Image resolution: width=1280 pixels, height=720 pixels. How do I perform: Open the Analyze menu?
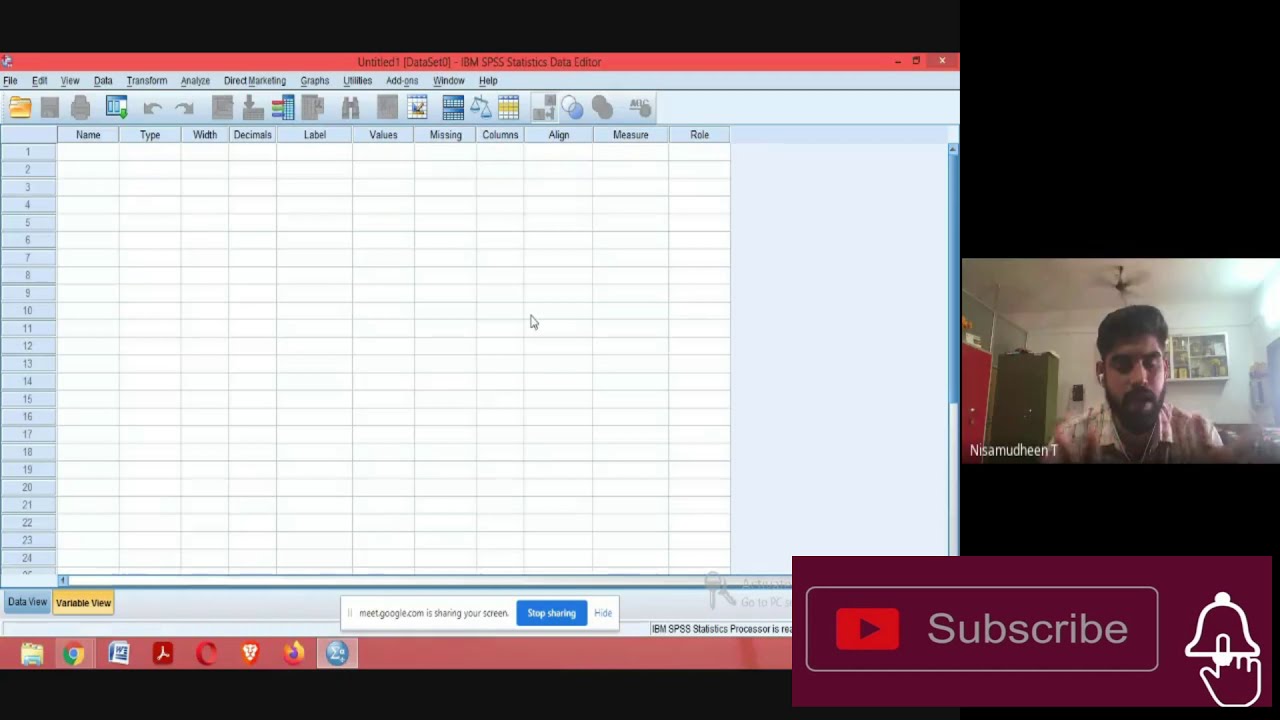point(195,81)
